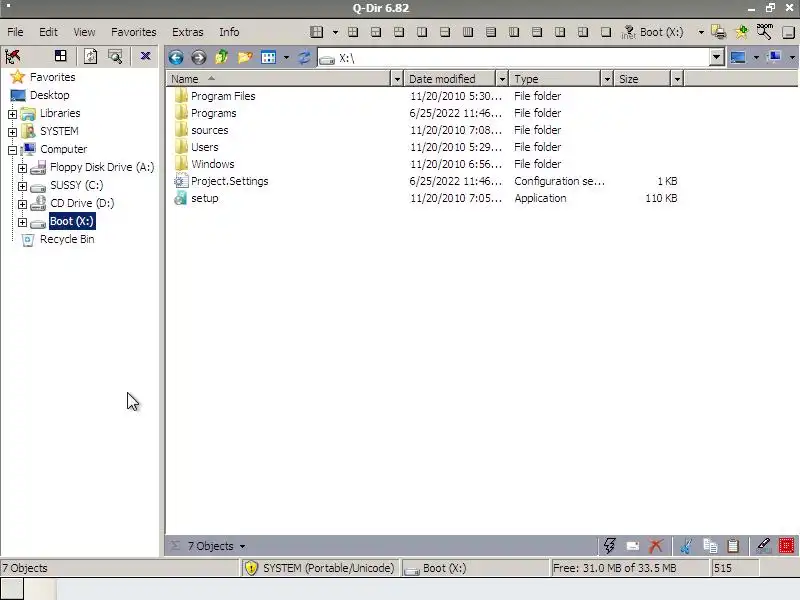Open the zoom magnifier tool
This screenshot has width=800, height=600.
tap(764, 32)
